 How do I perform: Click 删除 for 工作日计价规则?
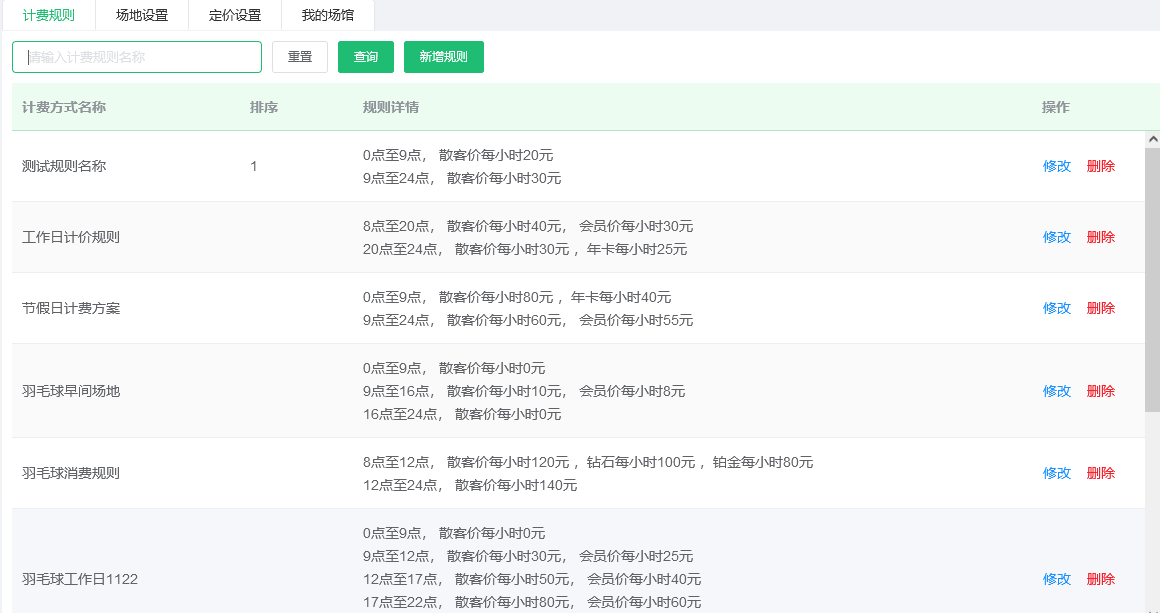[1100, 237]
